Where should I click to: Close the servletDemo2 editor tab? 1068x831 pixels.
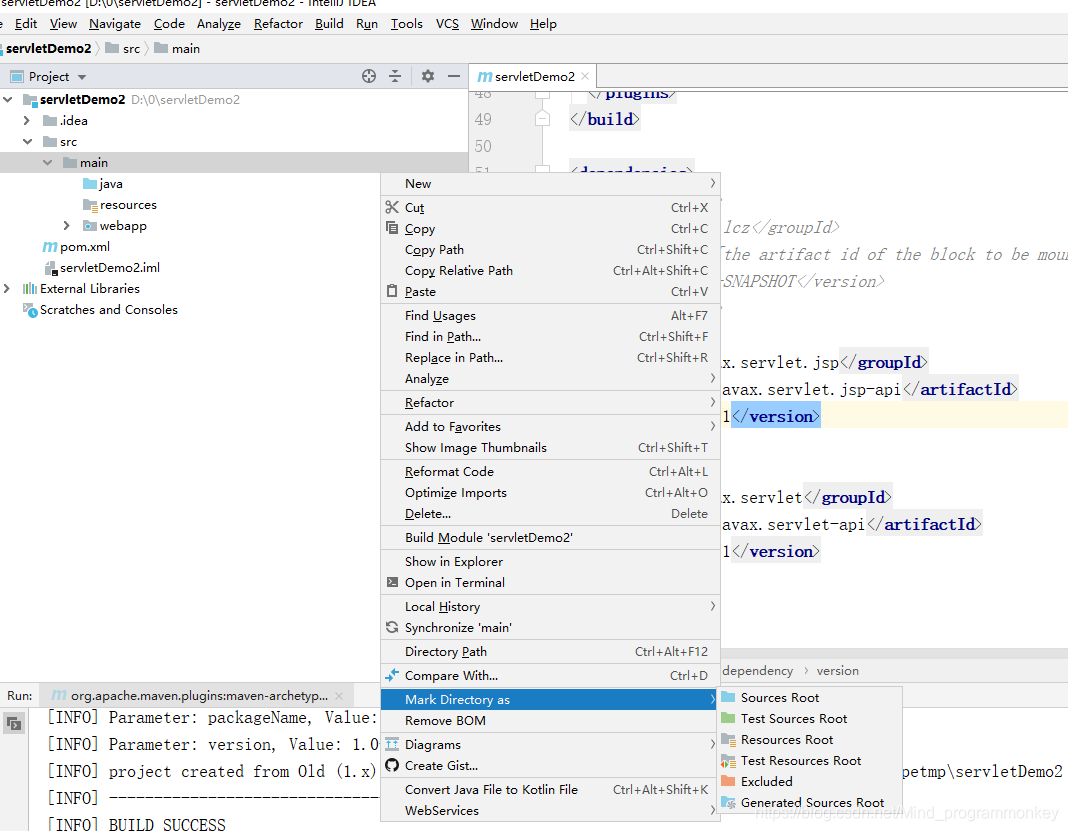pyautogui.click(x=585, y=76)
